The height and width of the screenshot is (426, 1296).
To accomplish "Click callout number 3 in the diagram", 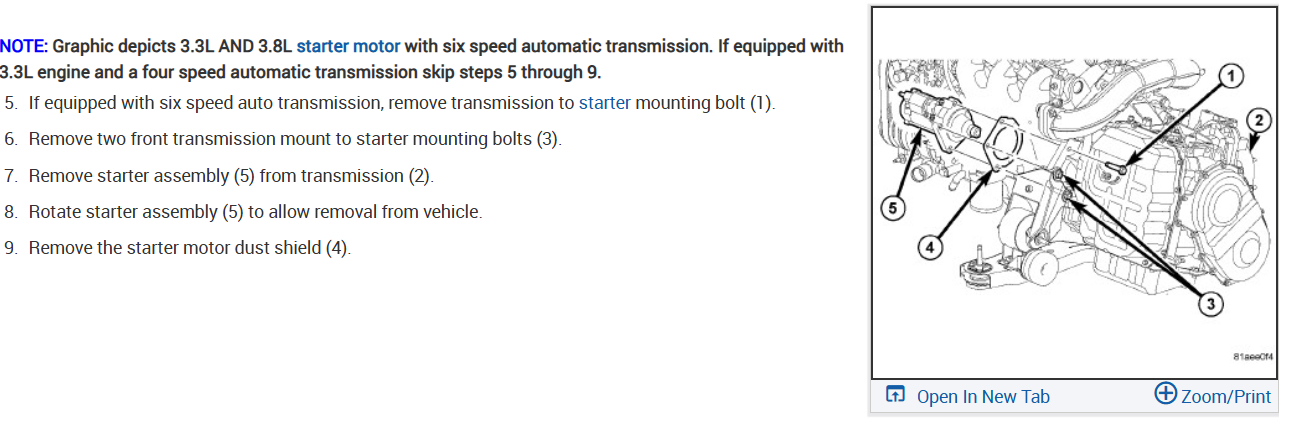I will click(x=1211, y=306).
